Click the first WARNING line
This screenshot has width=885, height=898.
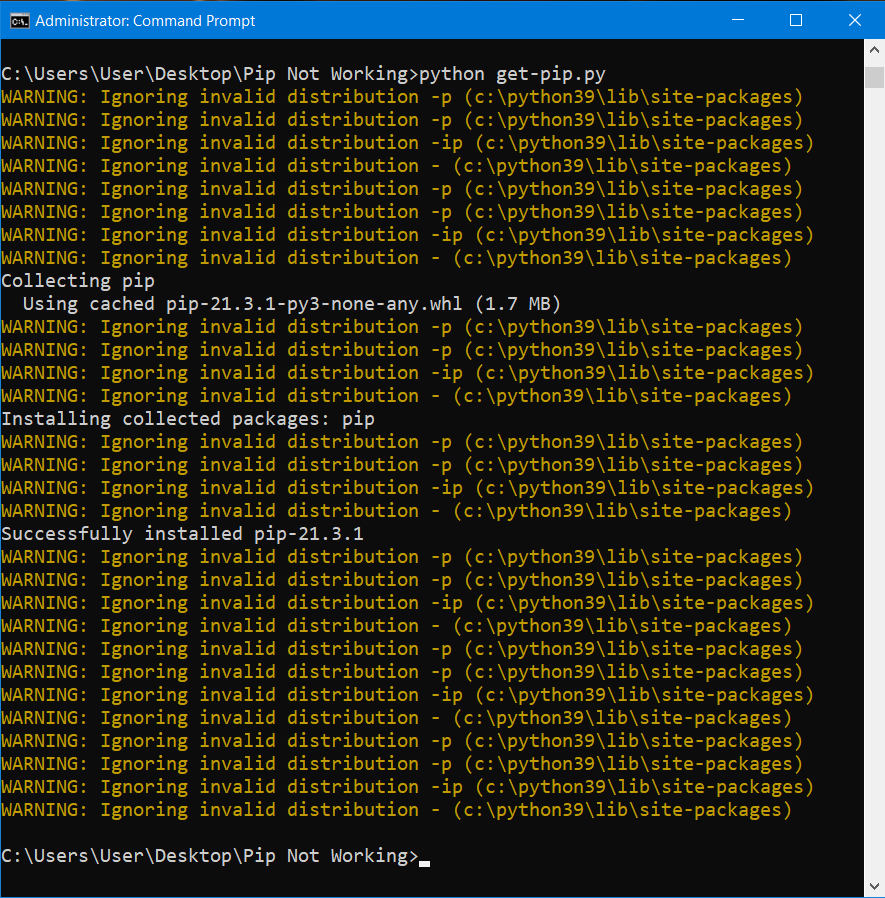pos(300,96)
